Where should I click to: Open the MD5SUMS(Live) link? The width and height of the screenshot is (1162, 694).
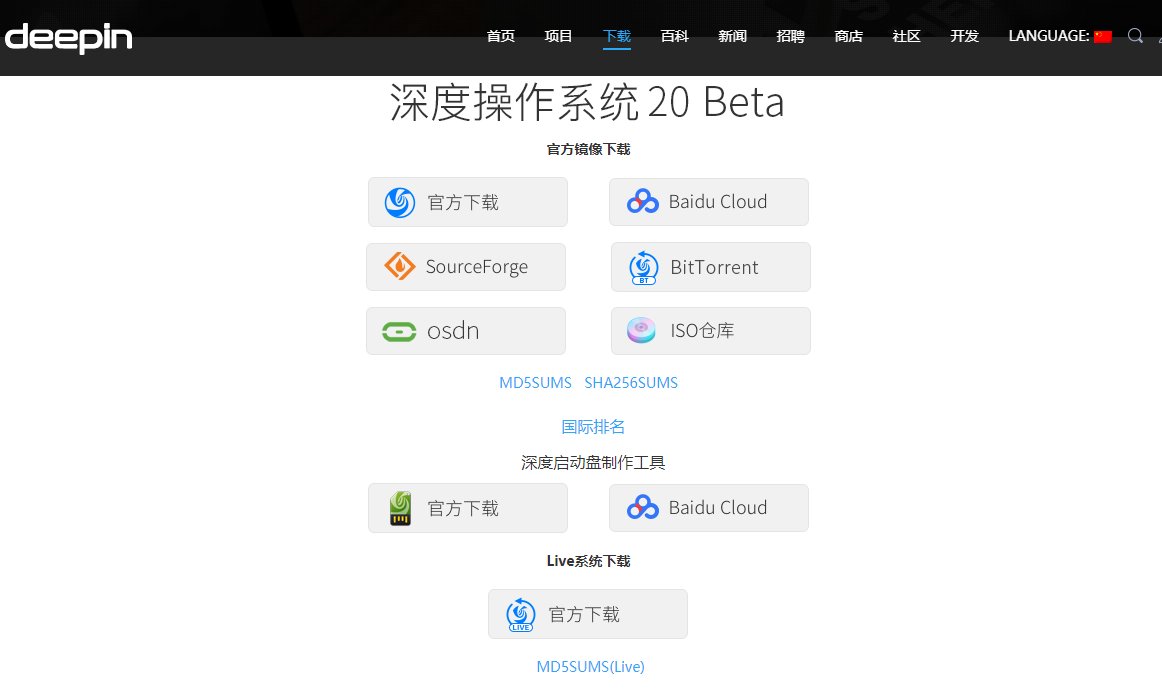[x=591, y=667]
